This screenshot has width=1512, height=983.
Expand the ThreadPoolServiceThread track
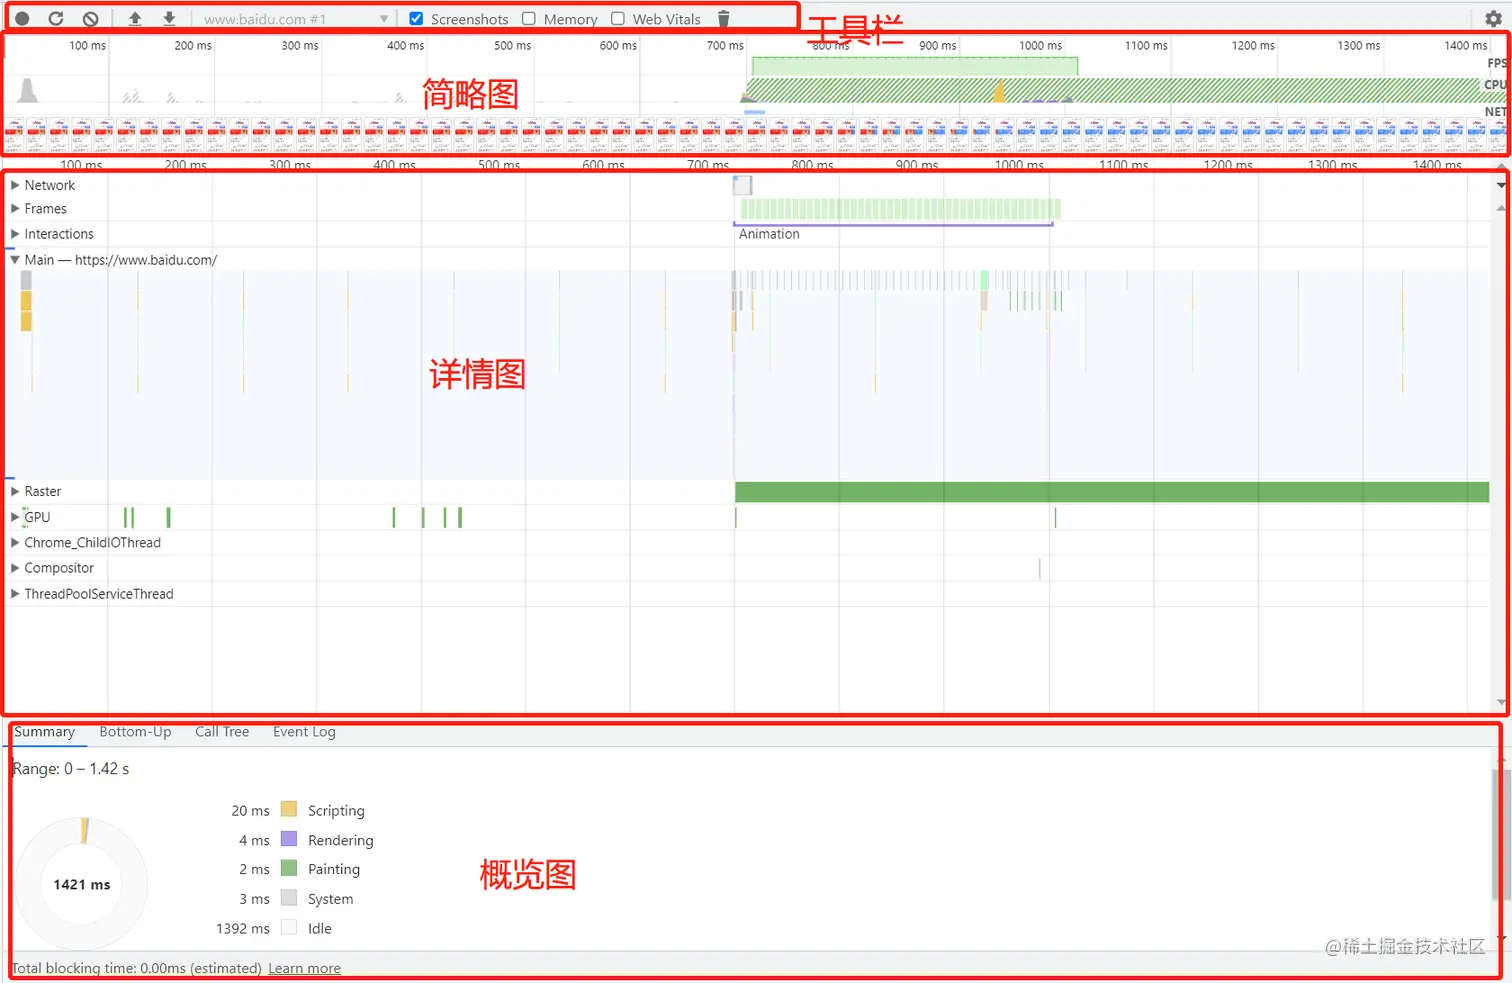click(15, 594)
